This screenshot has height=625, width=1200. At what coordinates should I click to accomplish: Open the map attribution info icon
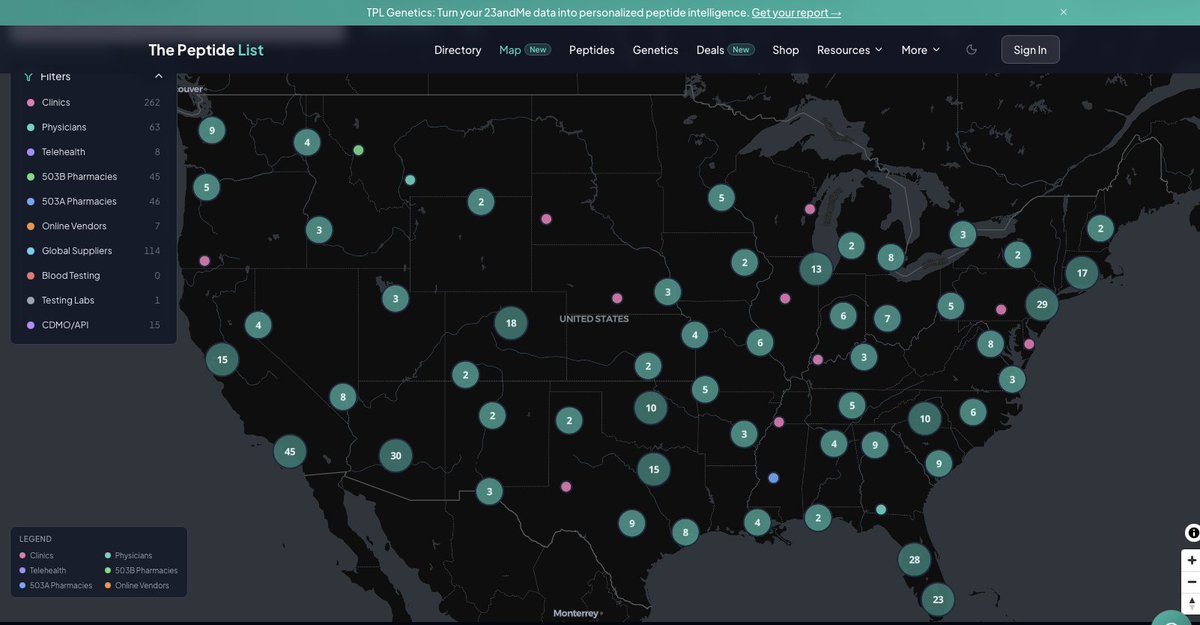point(1192,533)
